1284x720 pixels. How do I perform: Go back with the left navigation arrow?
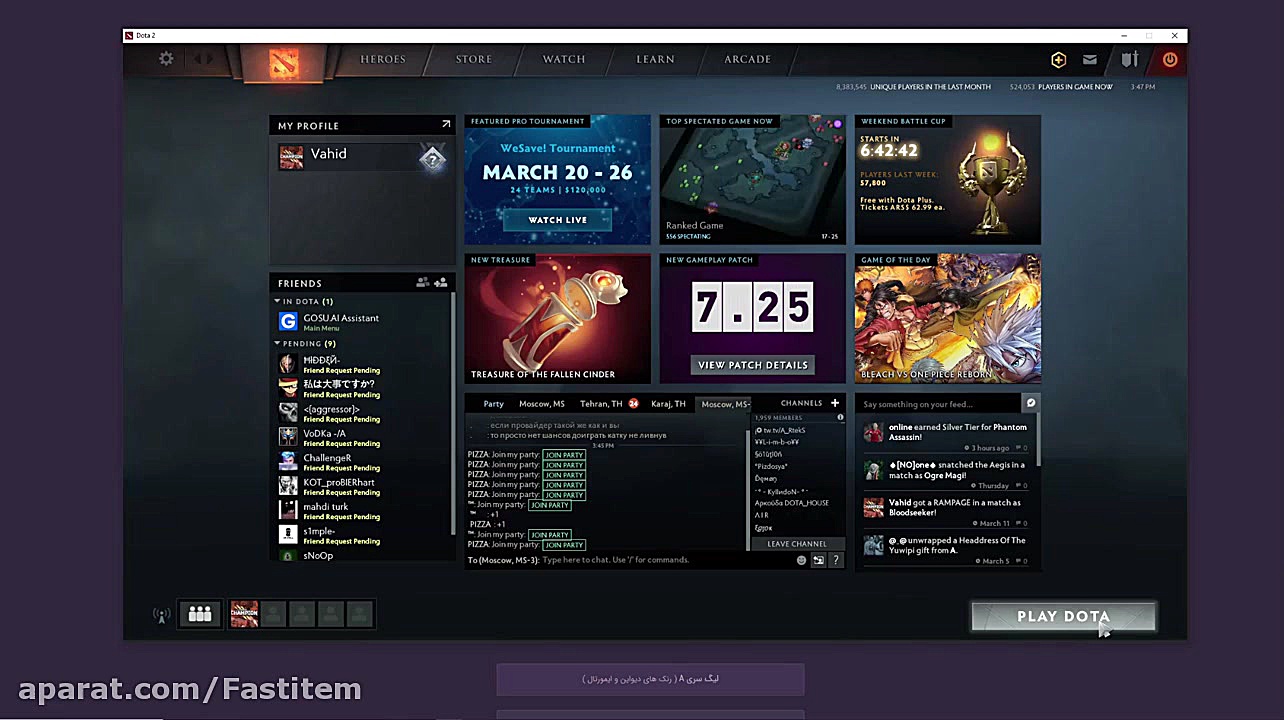point(197,59)
